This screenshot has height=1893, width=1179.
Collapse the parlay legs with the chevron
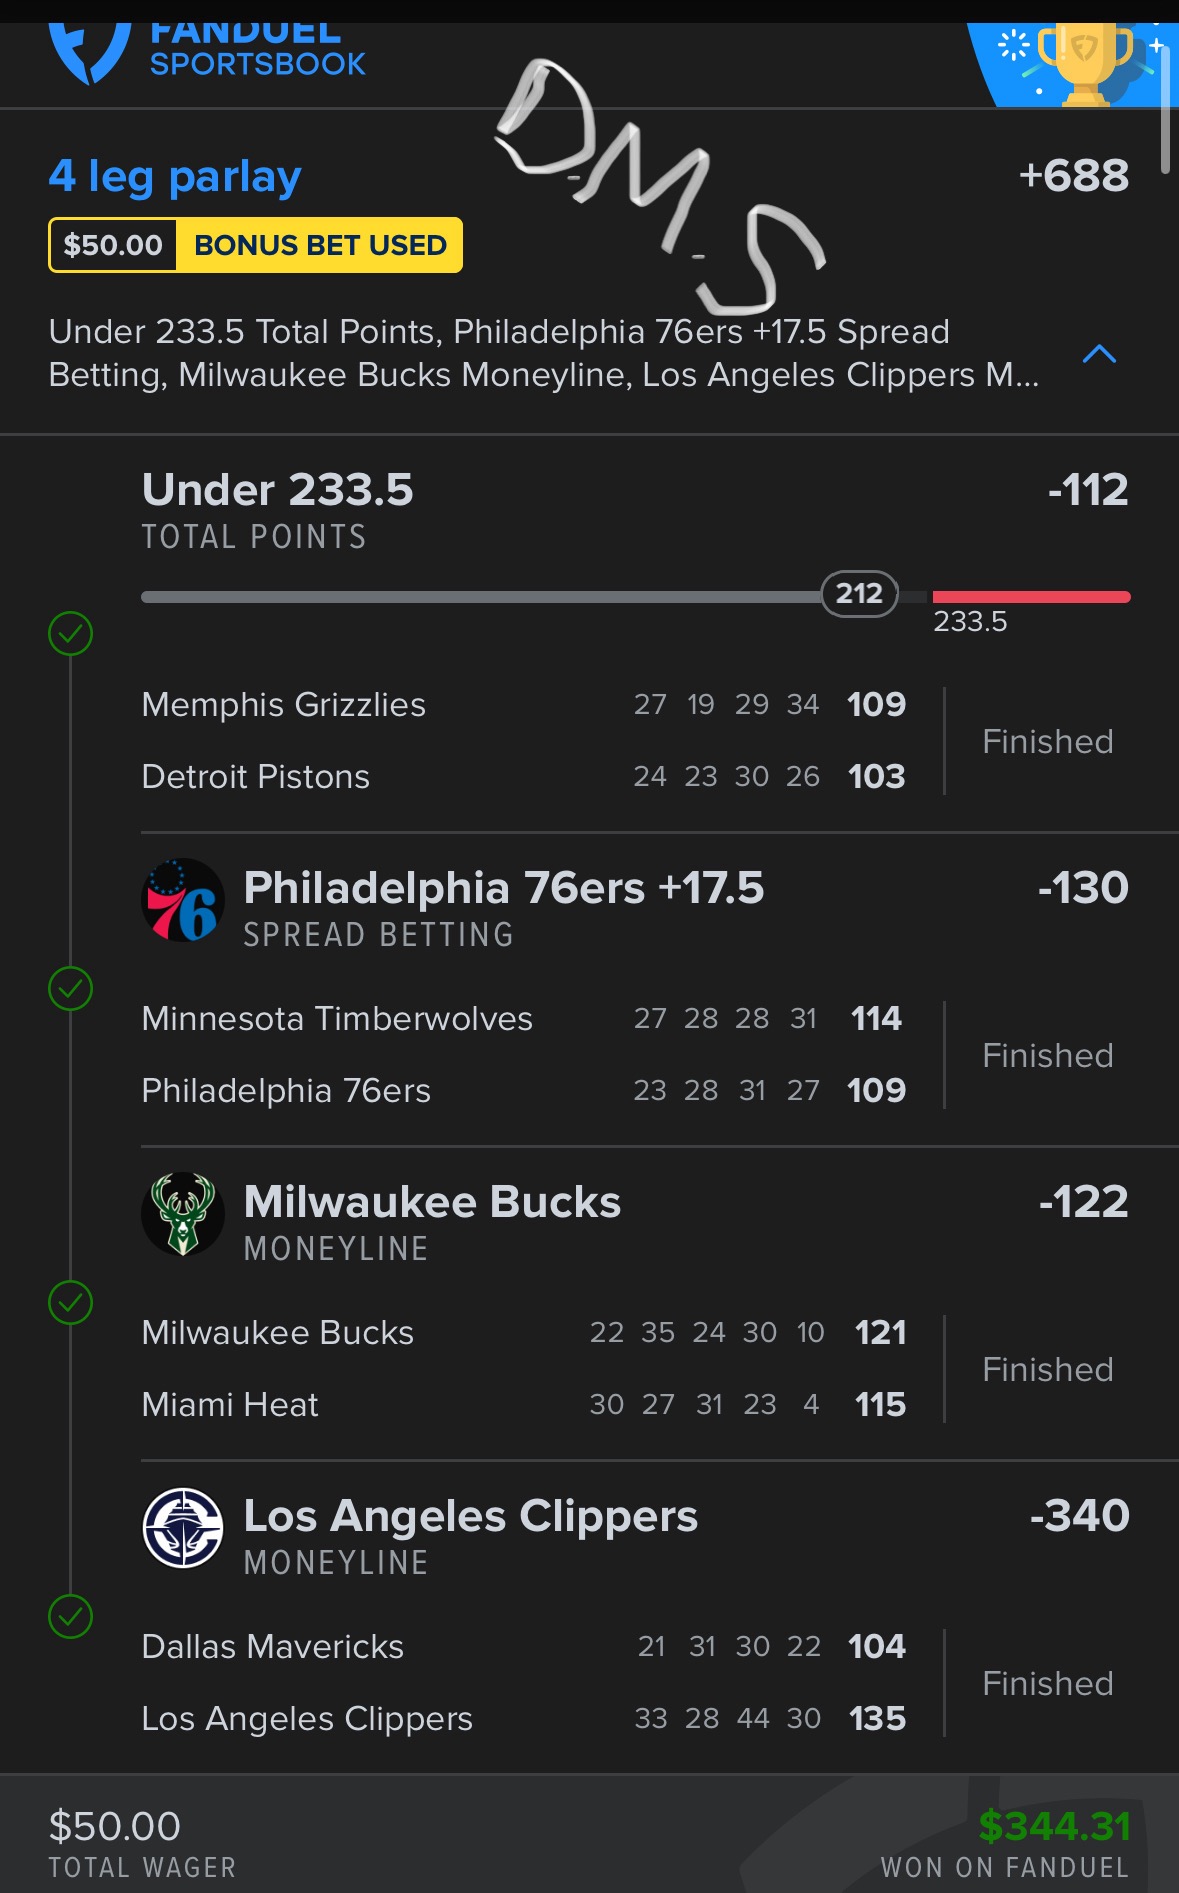[x=1099, y=354]
